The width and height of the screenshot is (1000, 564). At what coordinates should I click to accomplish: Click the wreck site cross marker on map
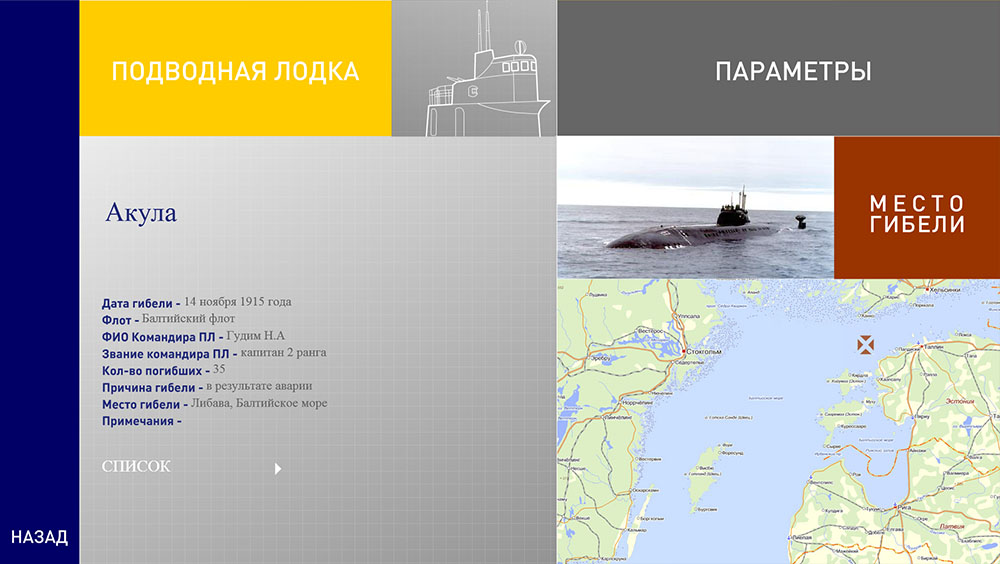pyautogui.click(x=865, y=345)
